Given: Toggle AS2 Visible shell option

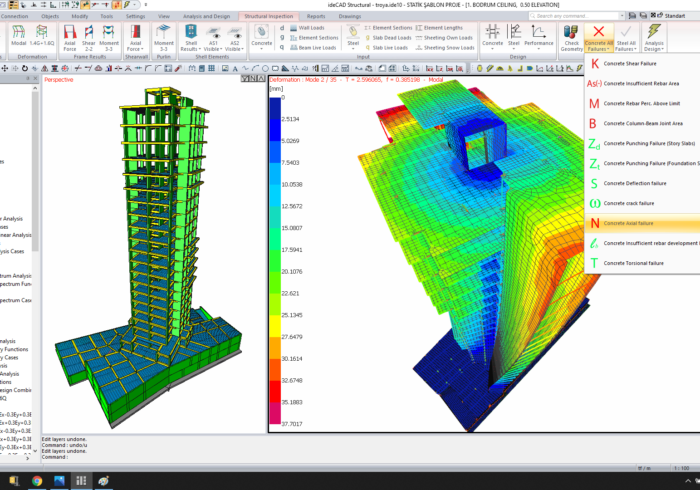Looking at the screenshot, I should [234, 38].
